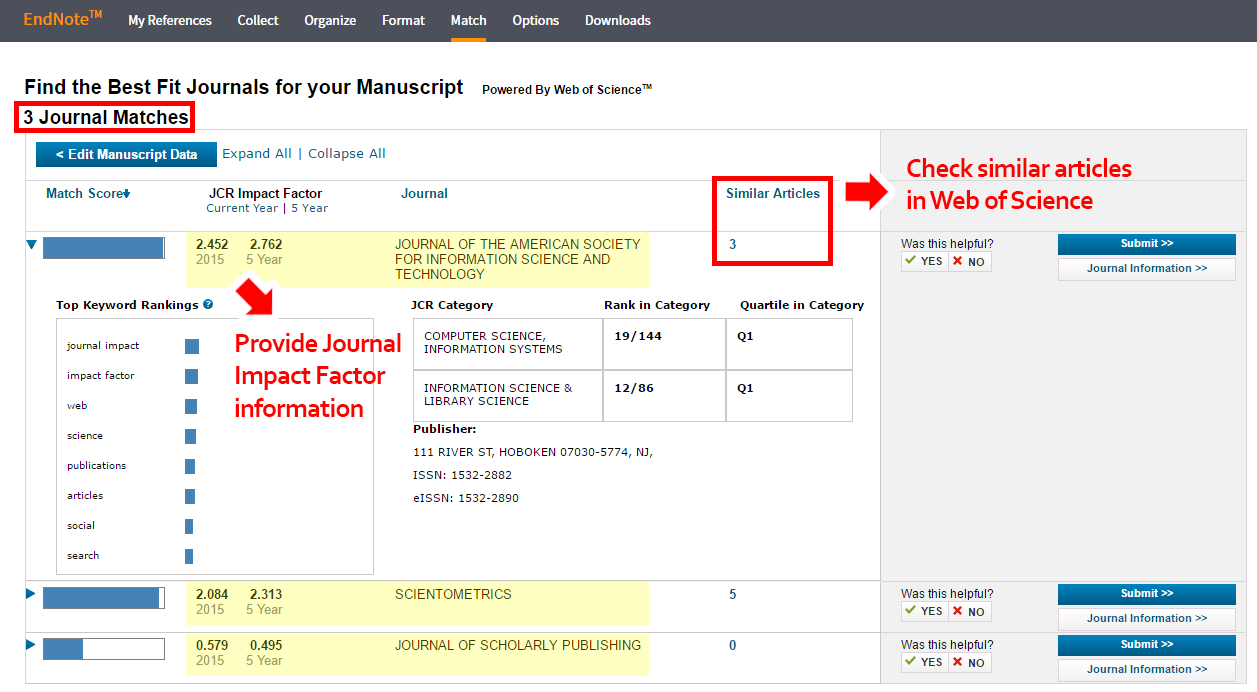Choose YES for the Scientometrics match
Viewport: 1257px width, 692px height.
coord(924,611)
